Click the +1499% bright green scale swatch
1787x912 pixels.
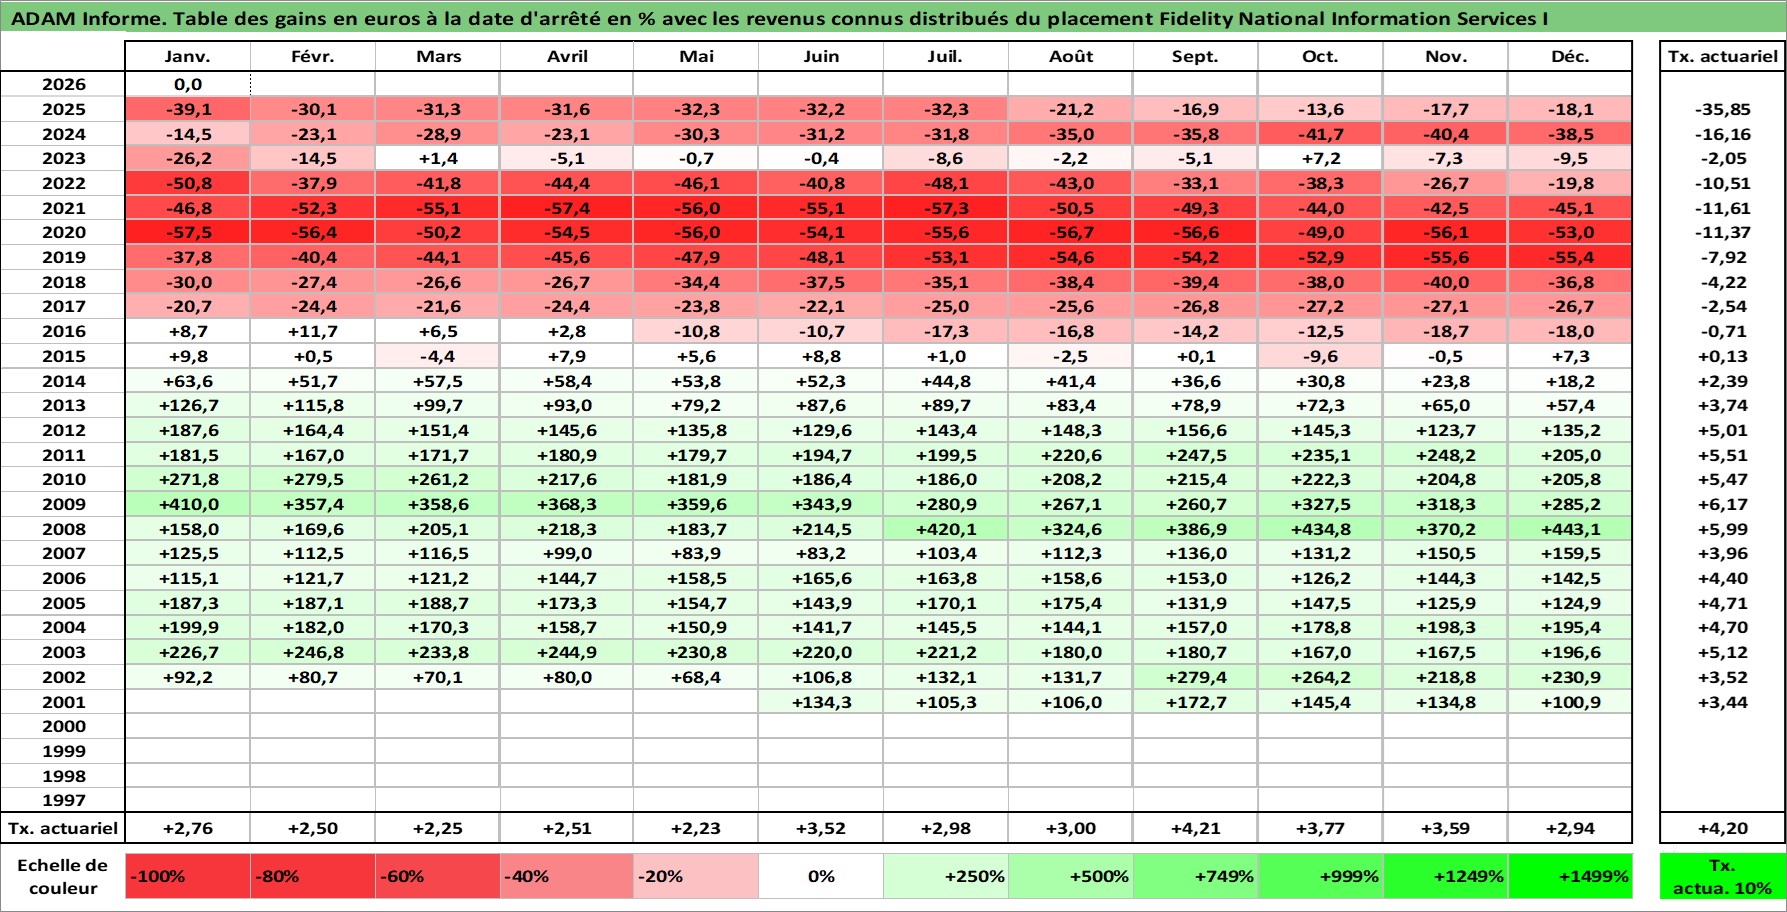pos(1570,876)
